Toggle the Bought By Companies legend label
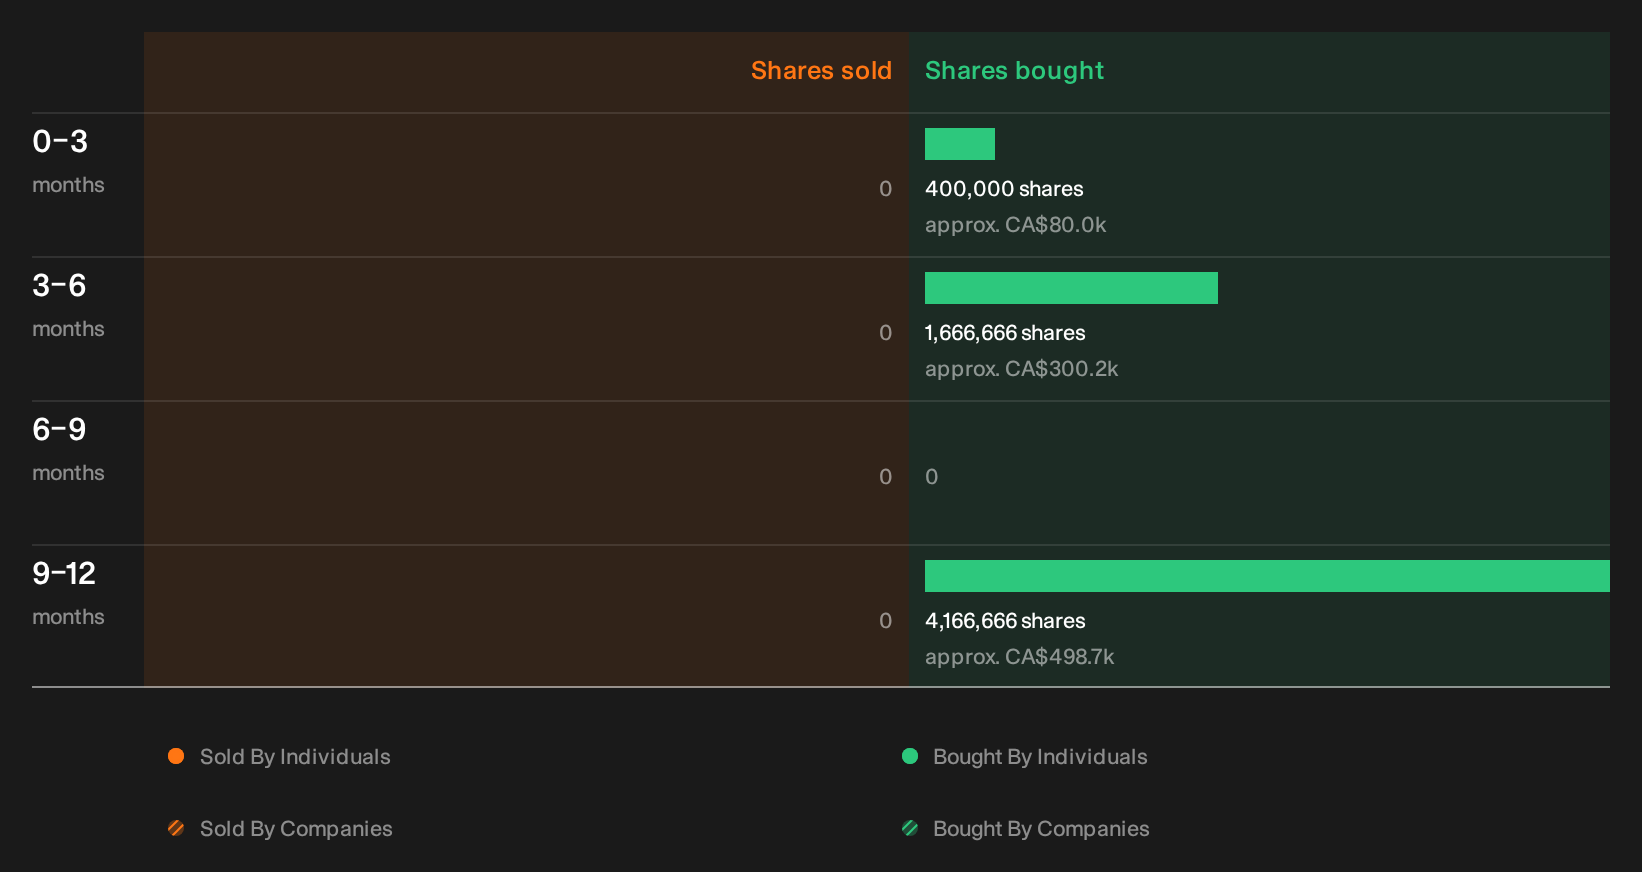The width and height of the screenshot is (1642, 872). click(x=1041, y=829)
